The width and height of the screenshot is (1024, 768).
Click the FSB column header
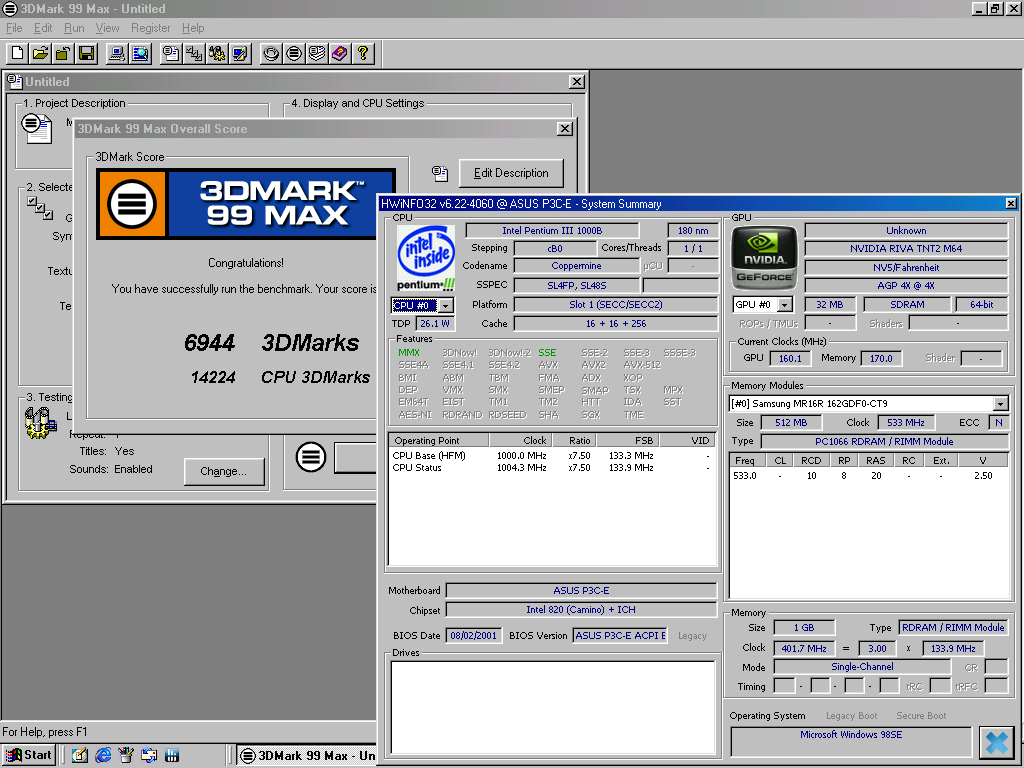[627, 440]
